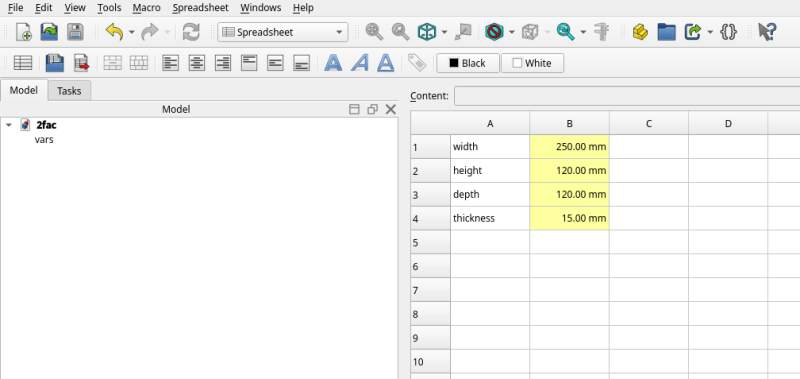Click the curly braces varset icon

[x=729, y=32]
